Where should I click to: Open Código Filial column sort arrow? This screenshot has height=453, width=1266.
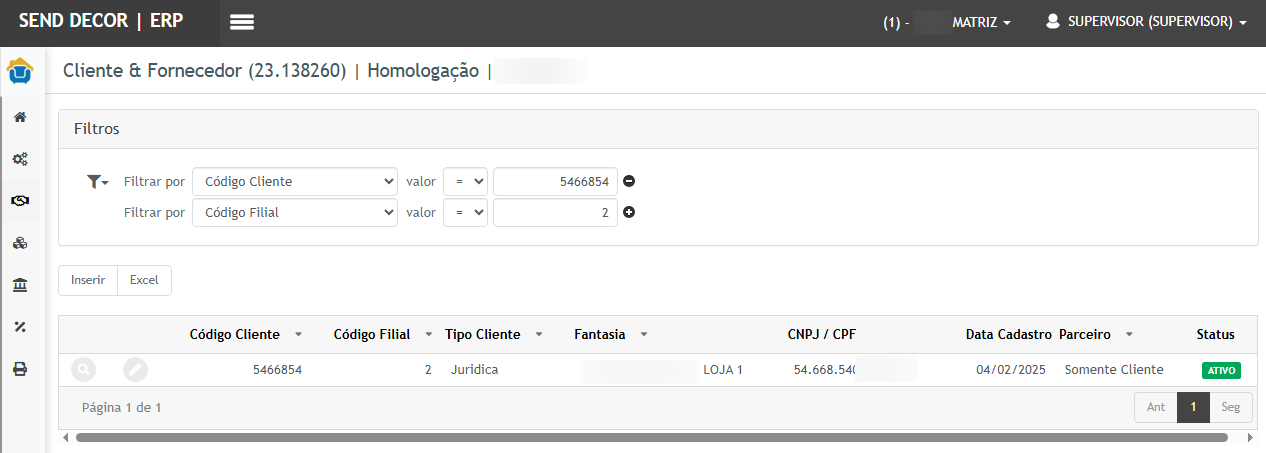tap(429, 335)
